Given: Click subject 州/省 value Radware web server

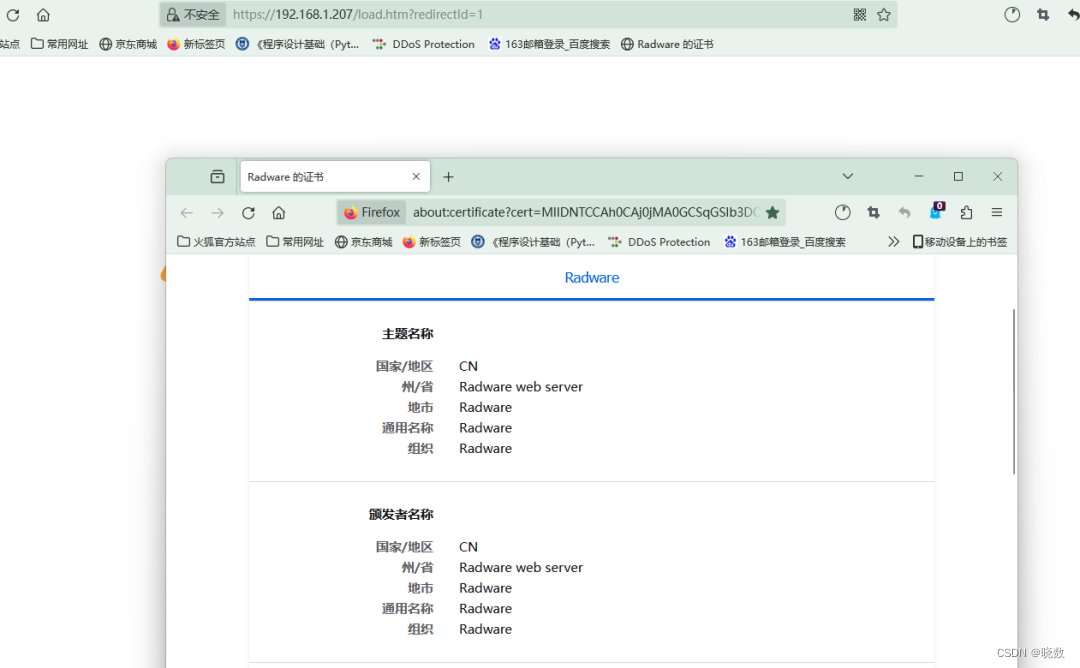Looking at the screenshot, I should pos(521,387).
